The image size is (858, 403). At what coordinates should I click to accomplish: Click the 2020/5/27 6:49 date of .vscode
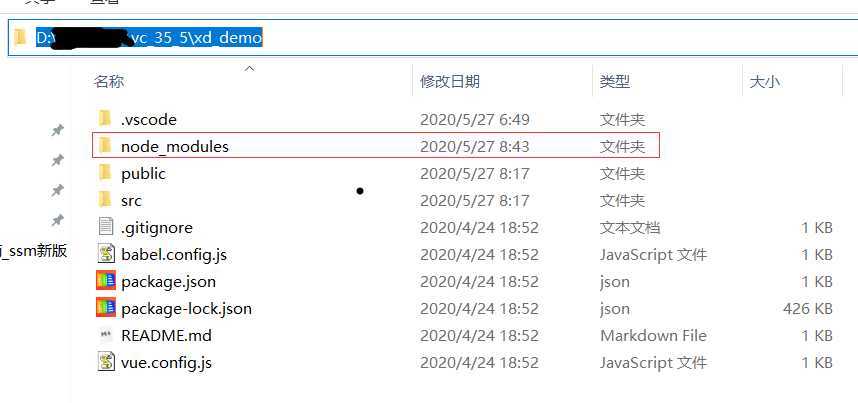[x=474, y=119]
